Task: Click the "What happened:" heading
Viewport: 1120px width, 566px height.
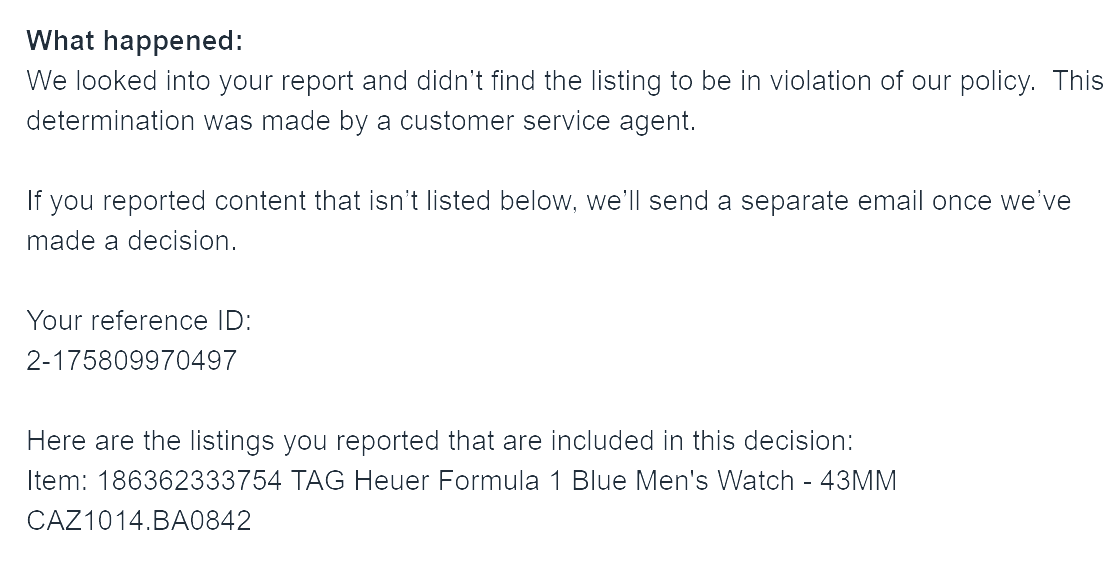Action: (x=135, y=41)
